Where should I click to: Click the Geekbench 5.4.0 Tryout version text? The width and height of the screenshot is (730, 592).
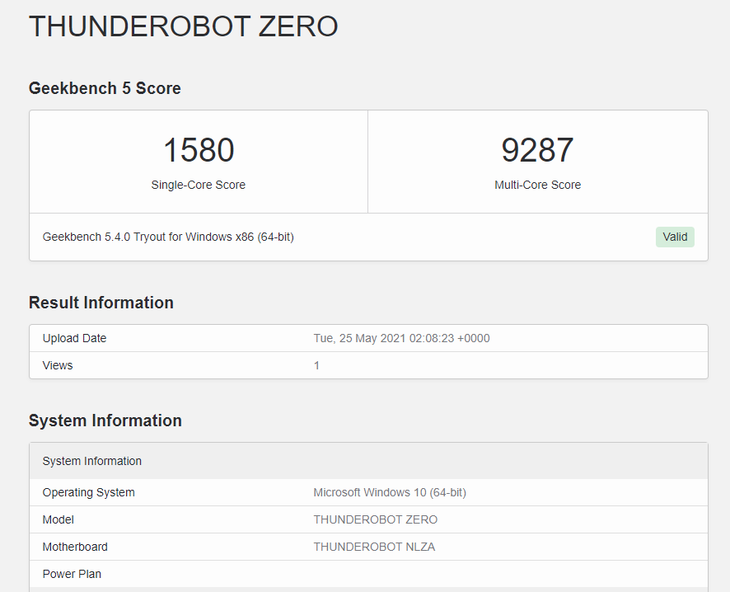[168, 237]
